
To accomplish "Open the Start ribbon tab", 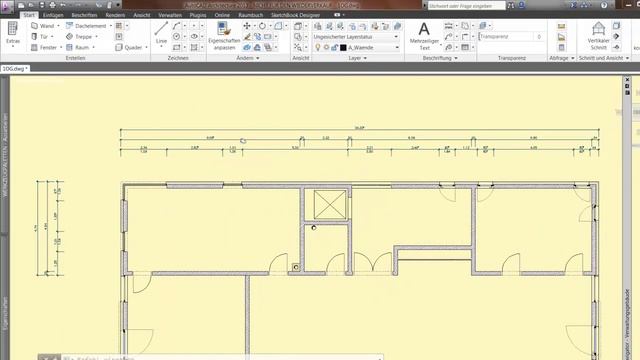I will coord(29,15).
